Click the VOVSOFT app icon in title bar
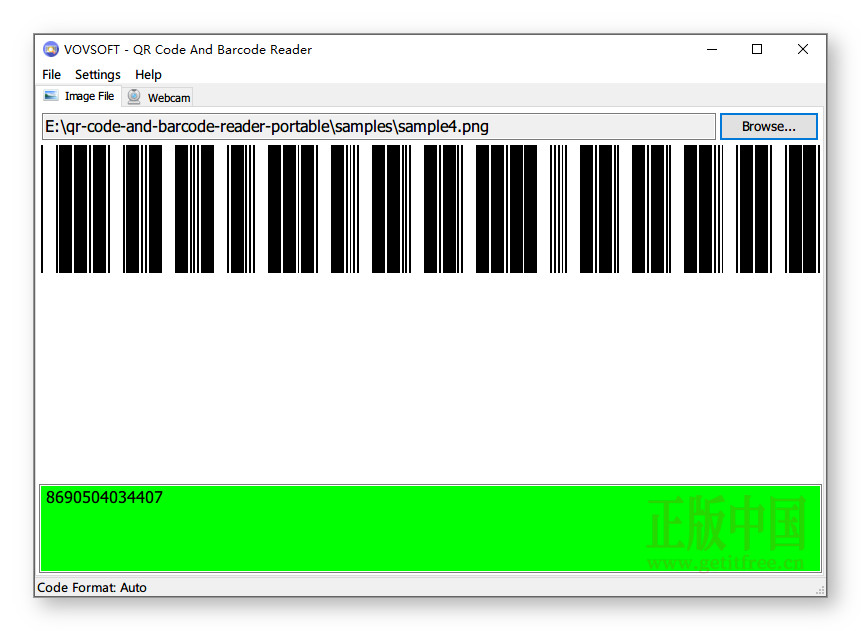Image resolution: width=861 pixels, height=631 pixels. [x=51, y=49]
